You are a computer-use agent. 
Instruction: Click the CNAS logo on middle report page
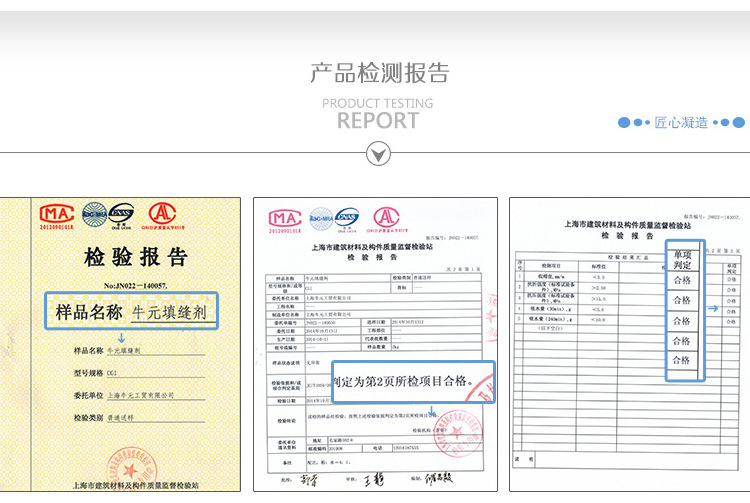tap(347, 218)
